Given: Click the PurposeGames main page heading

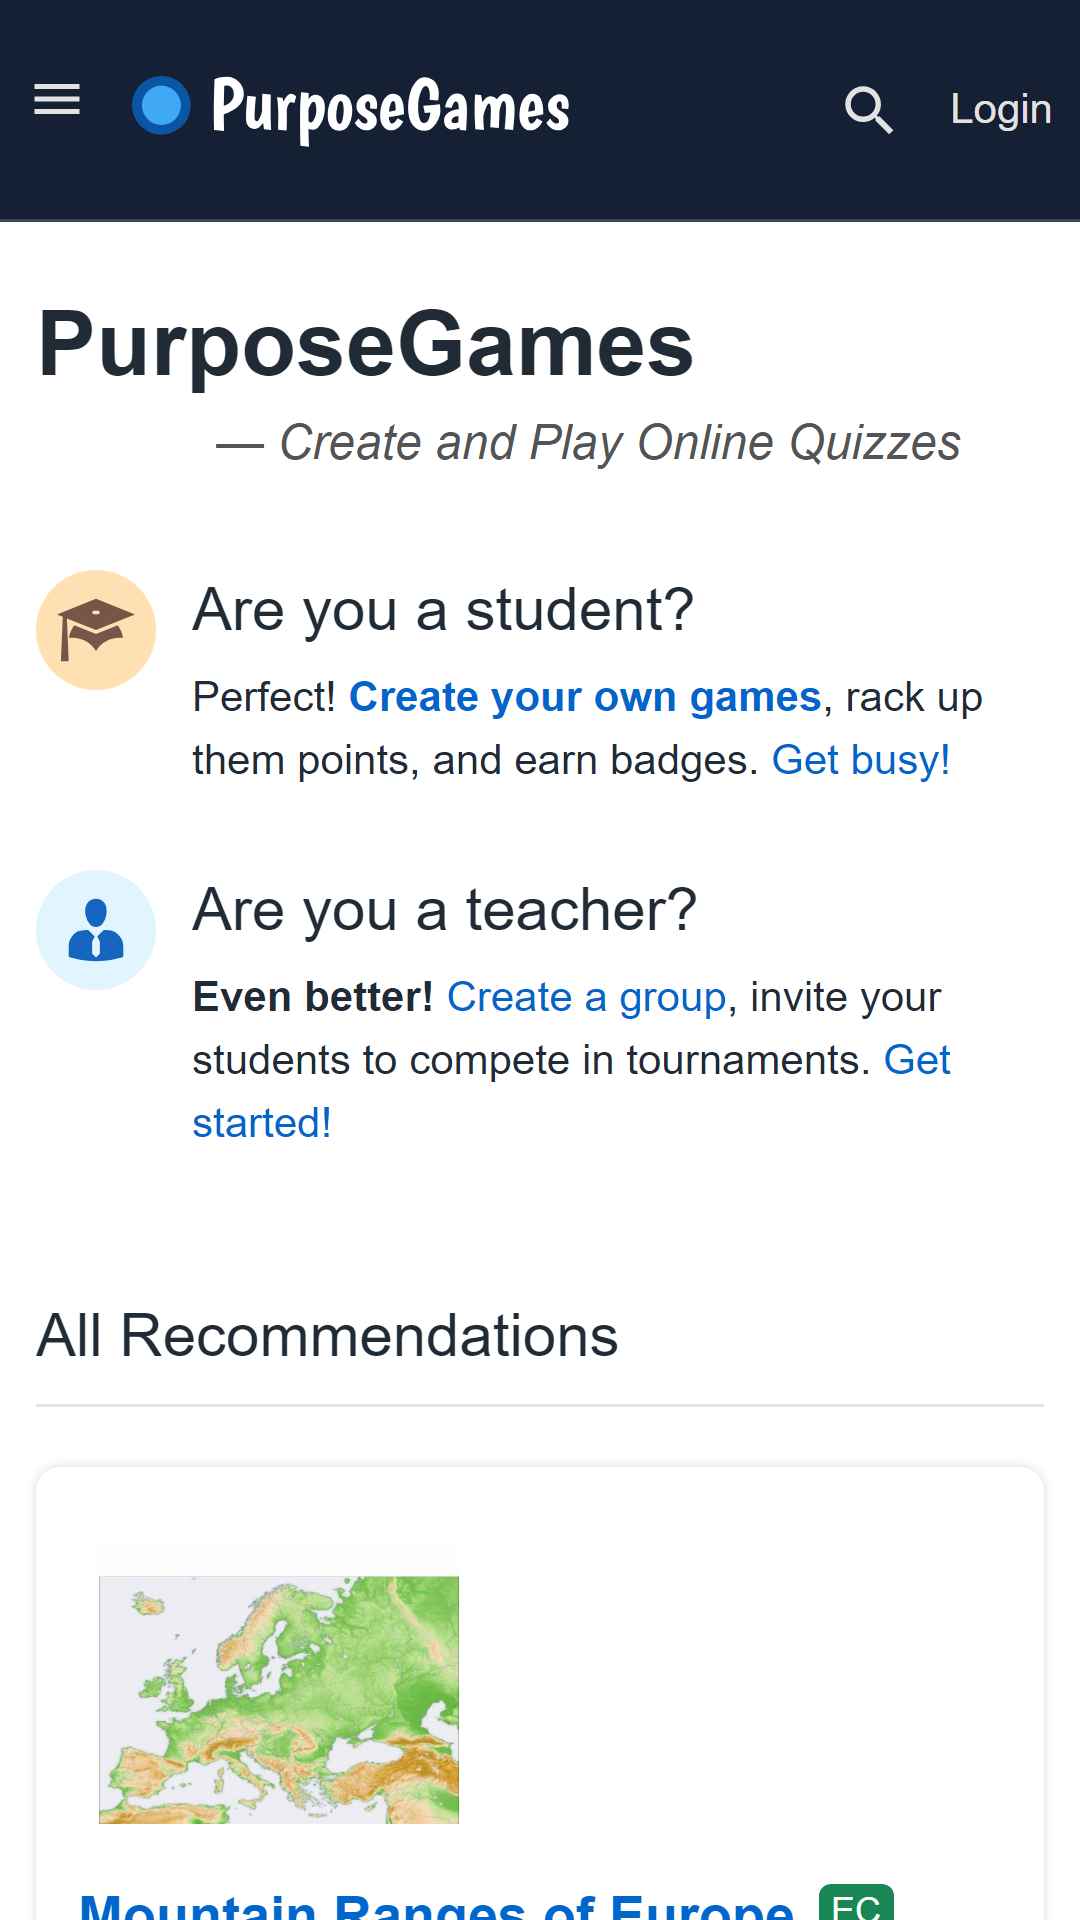Looking at the screenshot, I should click(366, 344).
